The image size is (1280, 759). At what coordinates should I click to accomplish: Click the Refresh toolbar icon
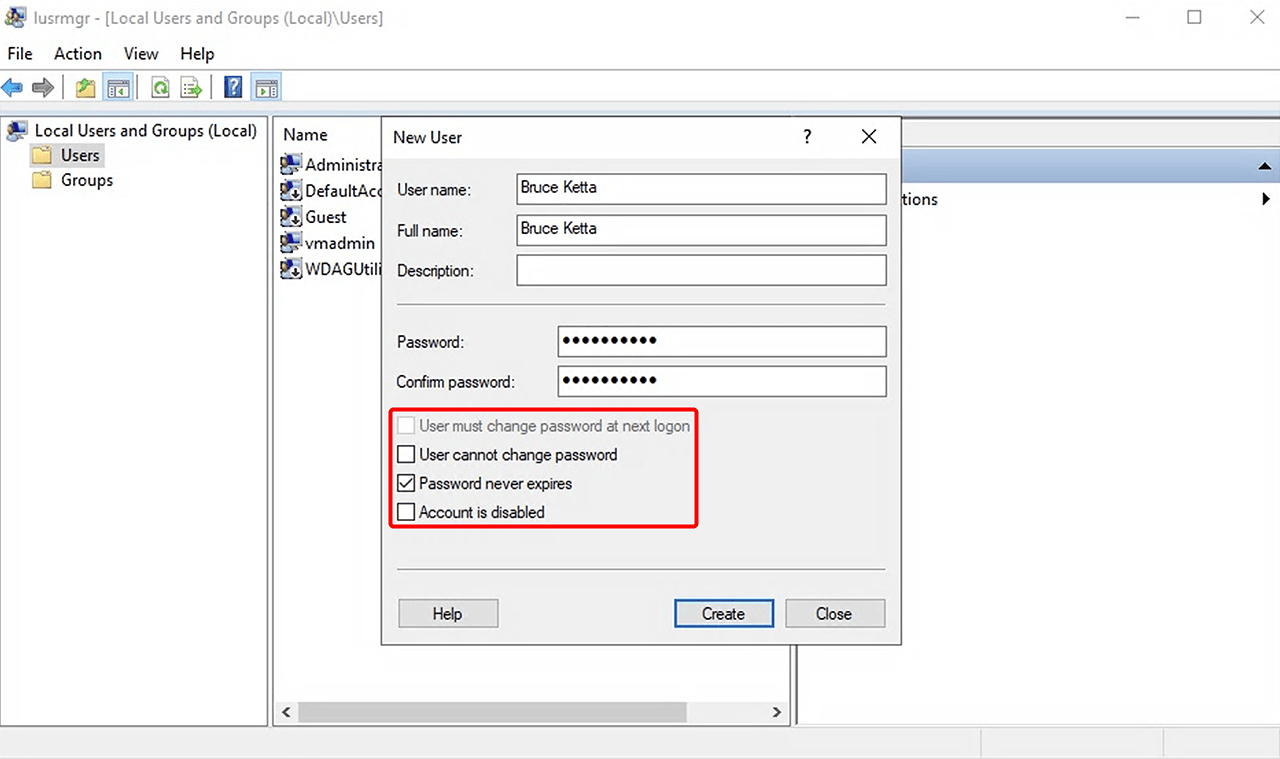pos(160,88)
